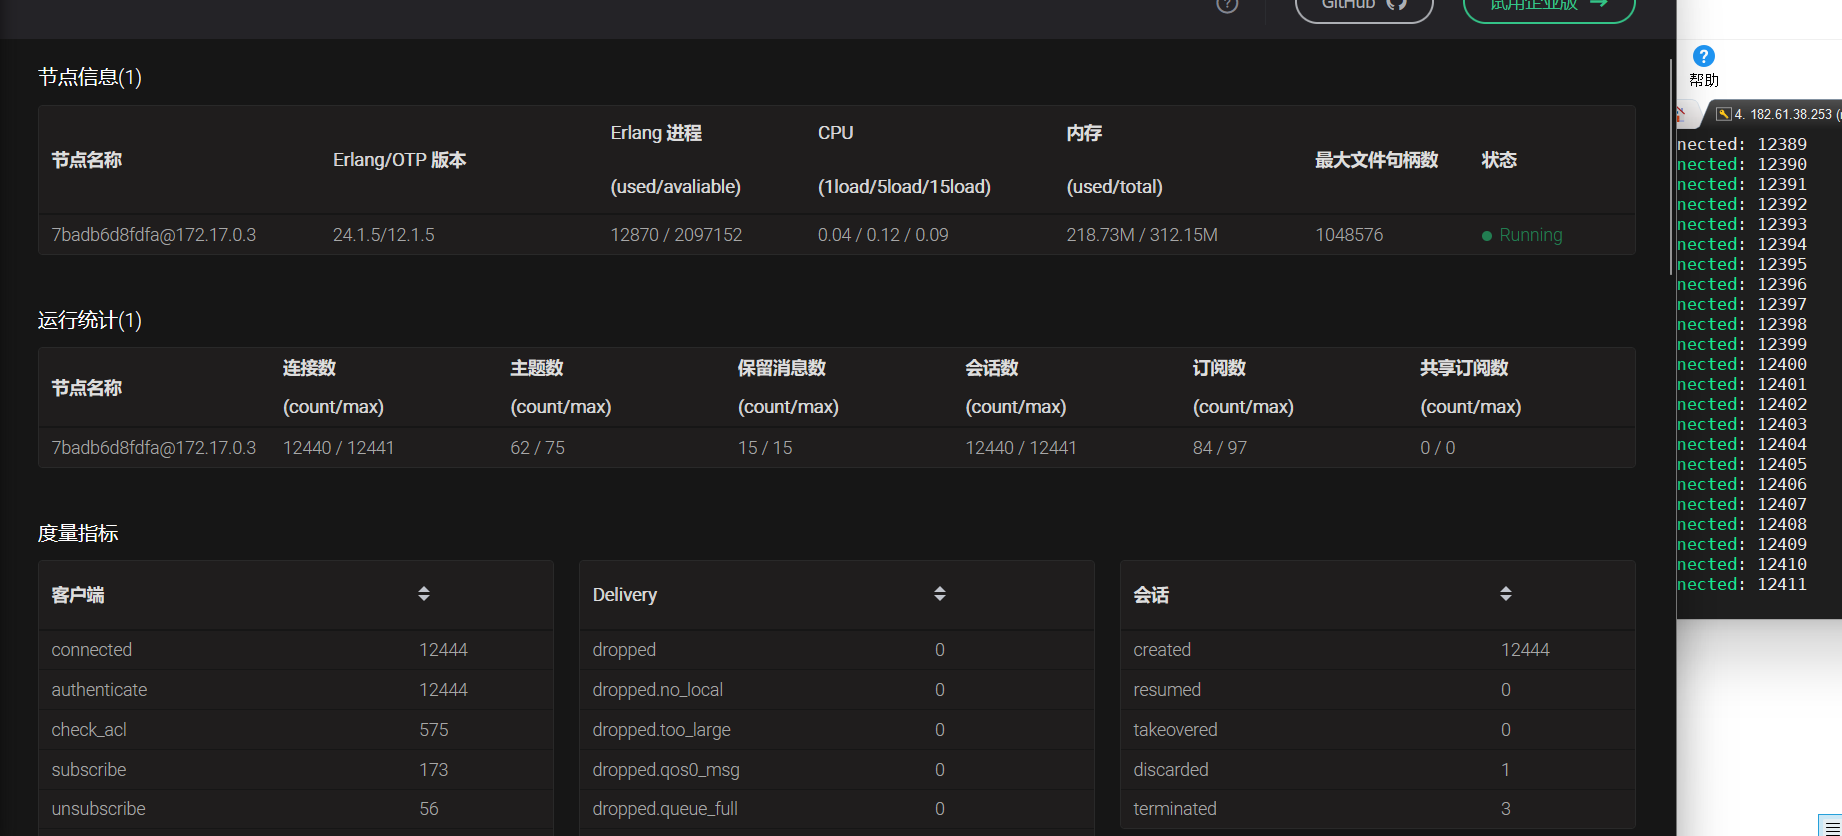1842x836 pixels.
Task: Select the authenticate metric row
Action: [x=296, y=690]
